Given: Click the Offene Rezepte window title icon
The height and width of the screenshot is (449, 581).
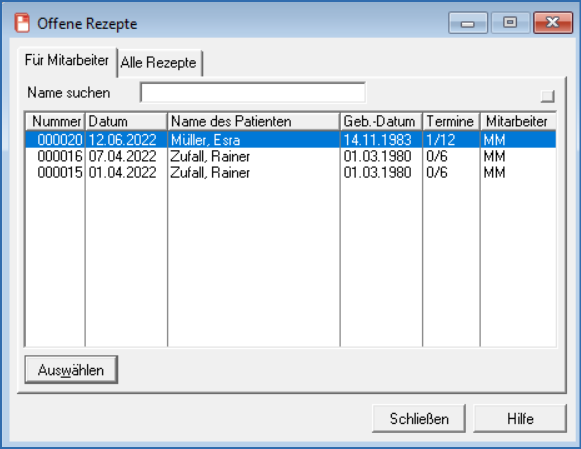Looking at the screenshot, I should (x=22, y=23).
